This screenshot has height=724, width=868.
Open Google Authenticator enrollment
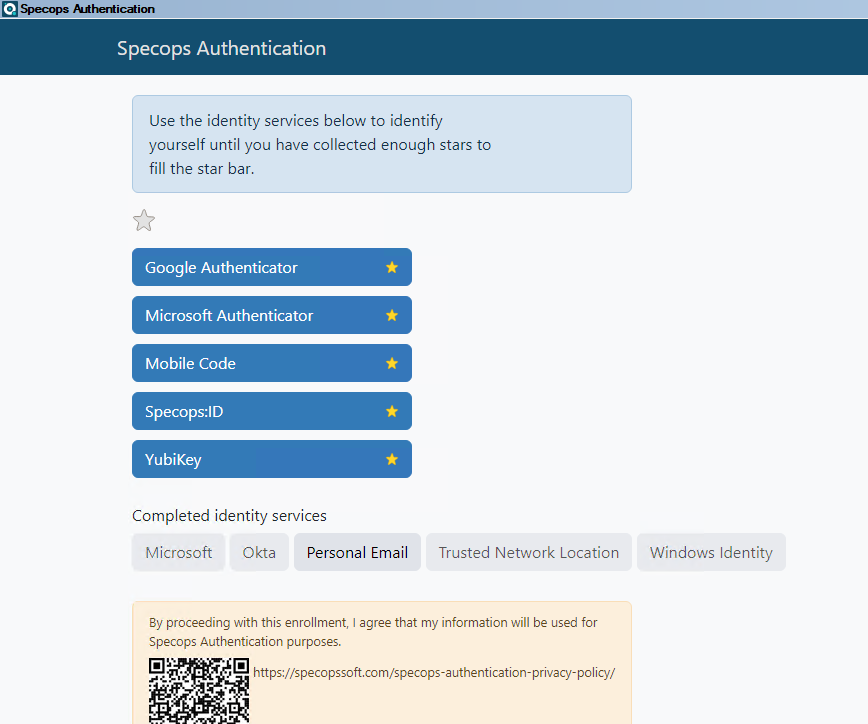point(240,267)
